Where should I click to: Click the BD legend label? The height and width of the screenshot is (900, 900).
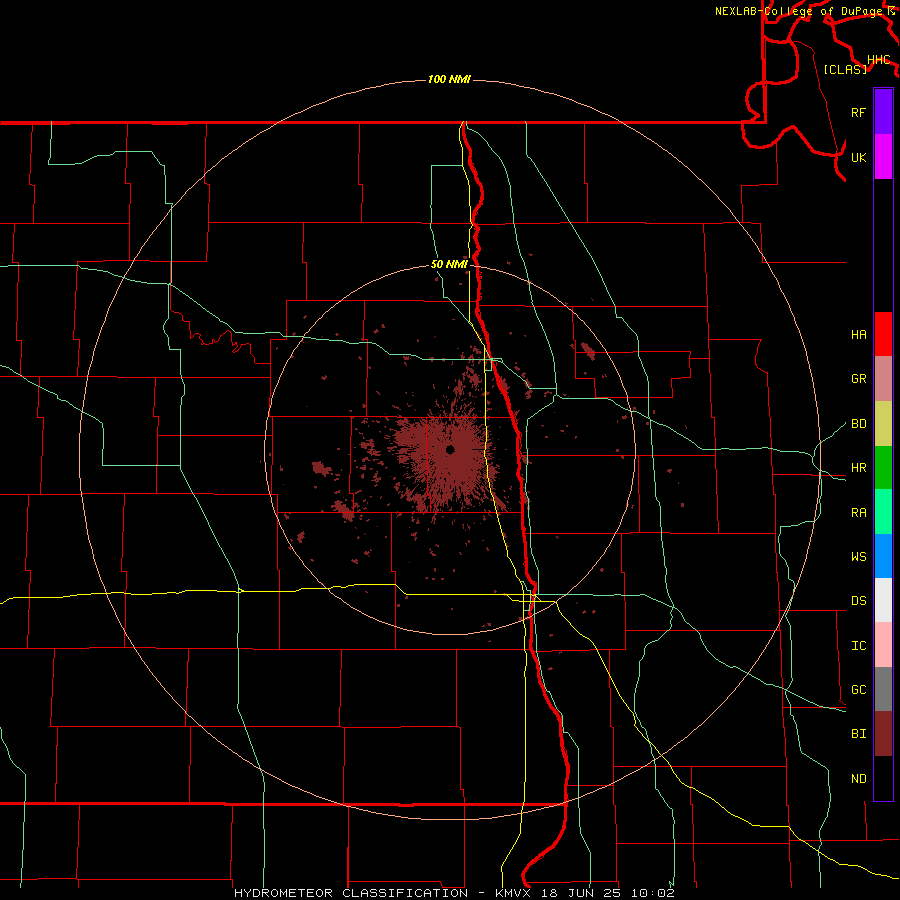858,424
